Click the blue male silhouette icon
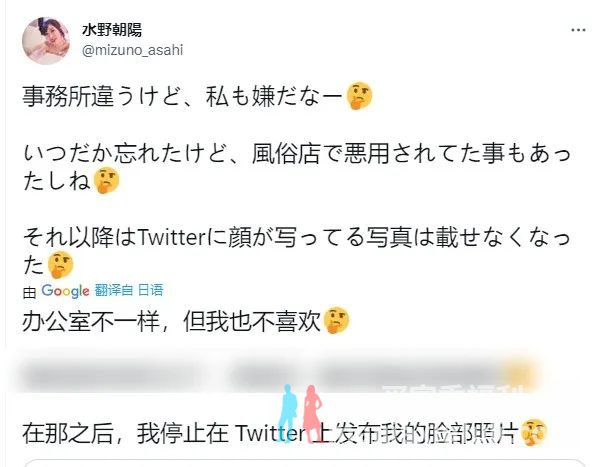598x467 pixels. click(288, 413)
